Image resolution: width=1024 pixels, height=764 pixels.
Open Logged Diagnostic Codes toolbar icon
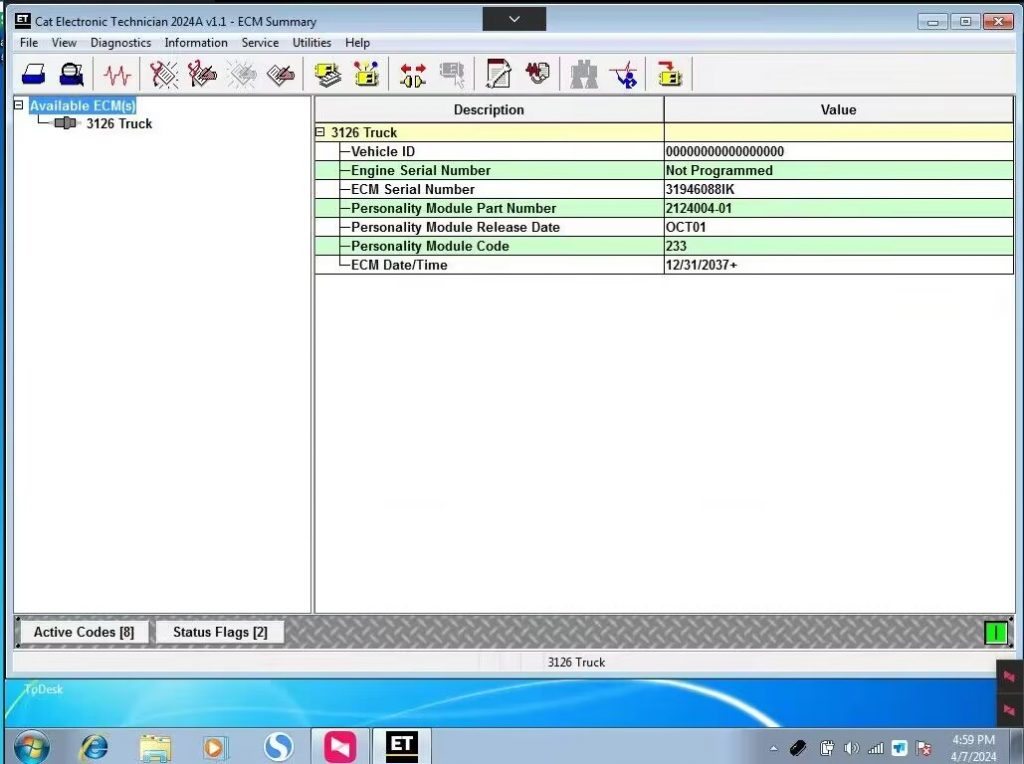pos(203,75)
